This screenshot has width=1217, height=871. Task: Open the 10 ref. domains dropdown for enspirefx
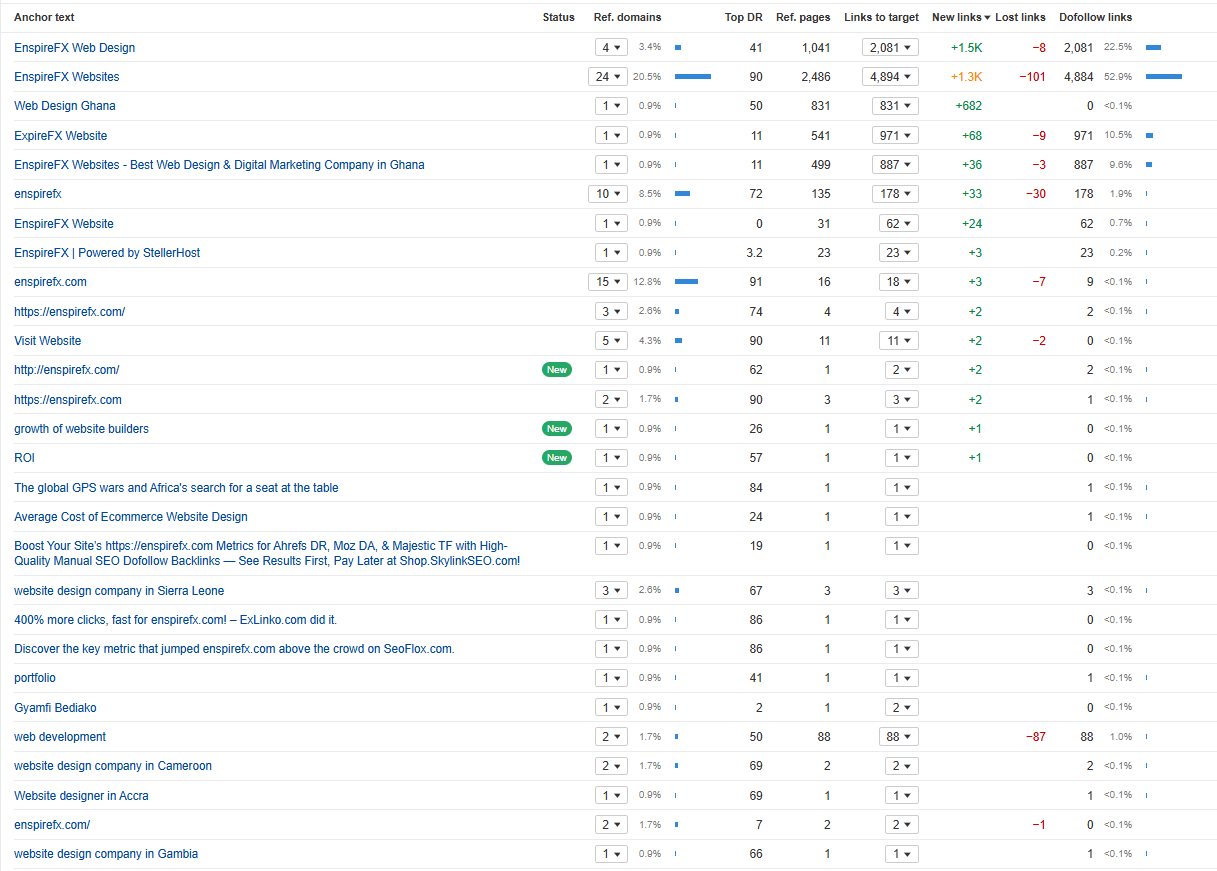[x=608, y=194]
